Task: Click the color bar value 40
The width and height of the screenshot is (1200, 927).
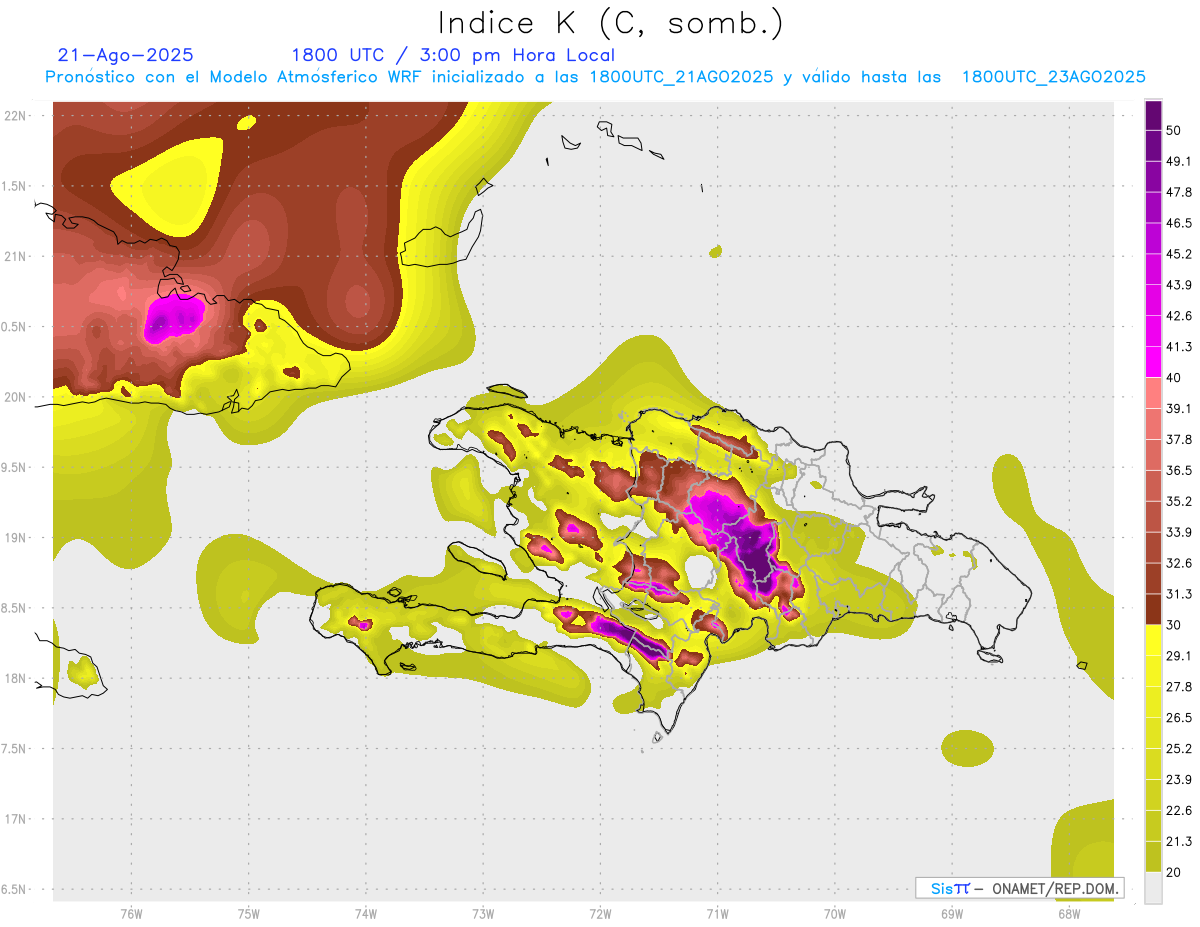Action: (x=1175, y=378)
